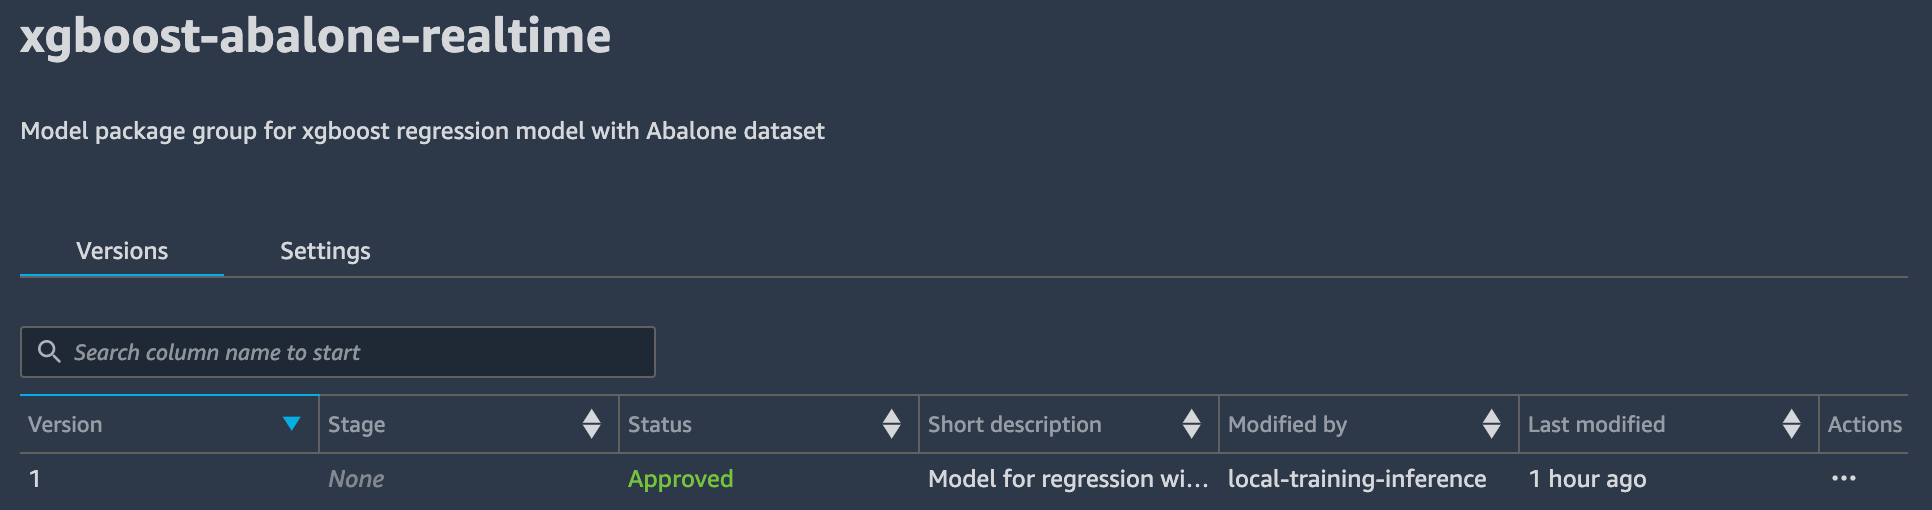
Task: Click the Modified by sort arrows
Action: (x=1491, y=424)
